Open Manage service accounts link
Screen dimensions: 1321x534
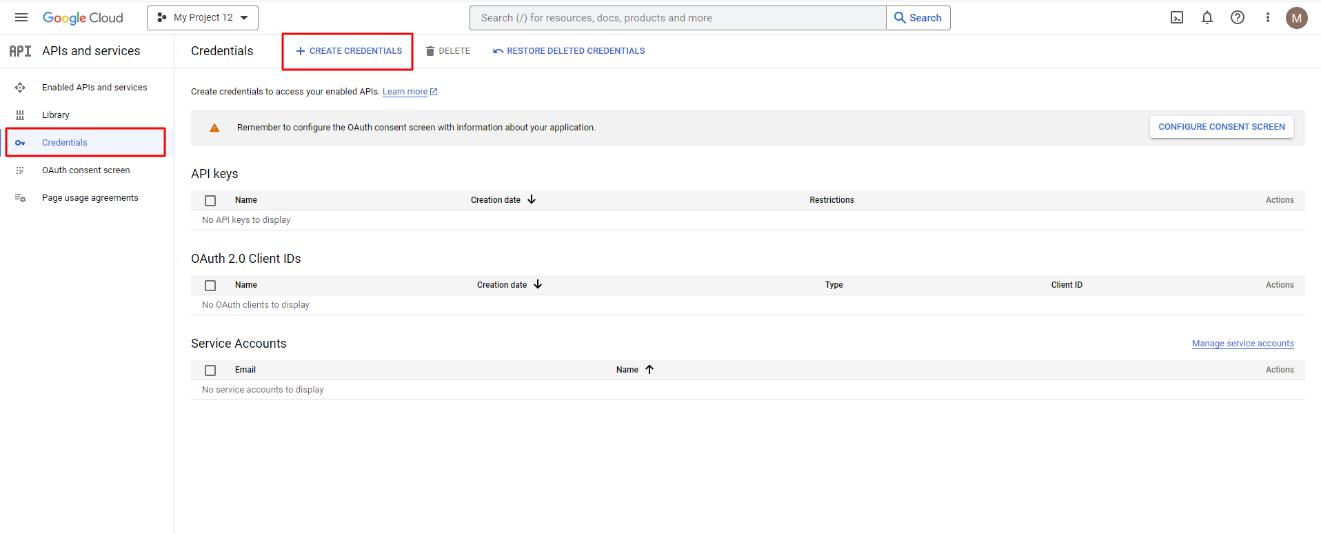click(1243, 343)
